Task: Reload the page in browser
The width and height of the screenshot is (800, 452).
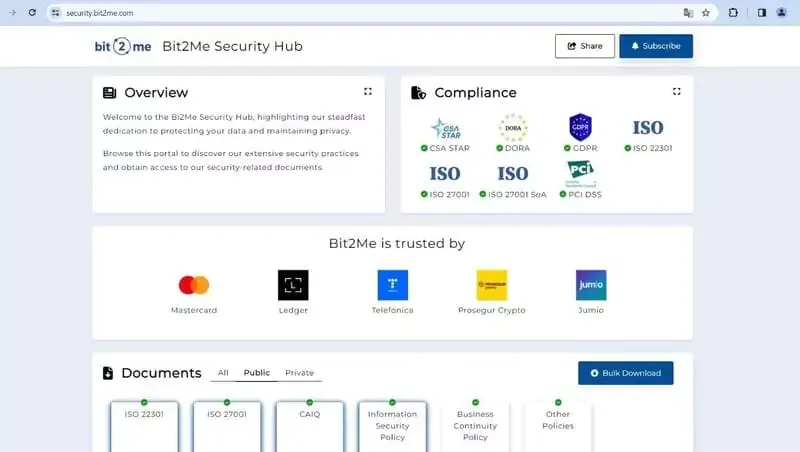Action: click(32, 13)
